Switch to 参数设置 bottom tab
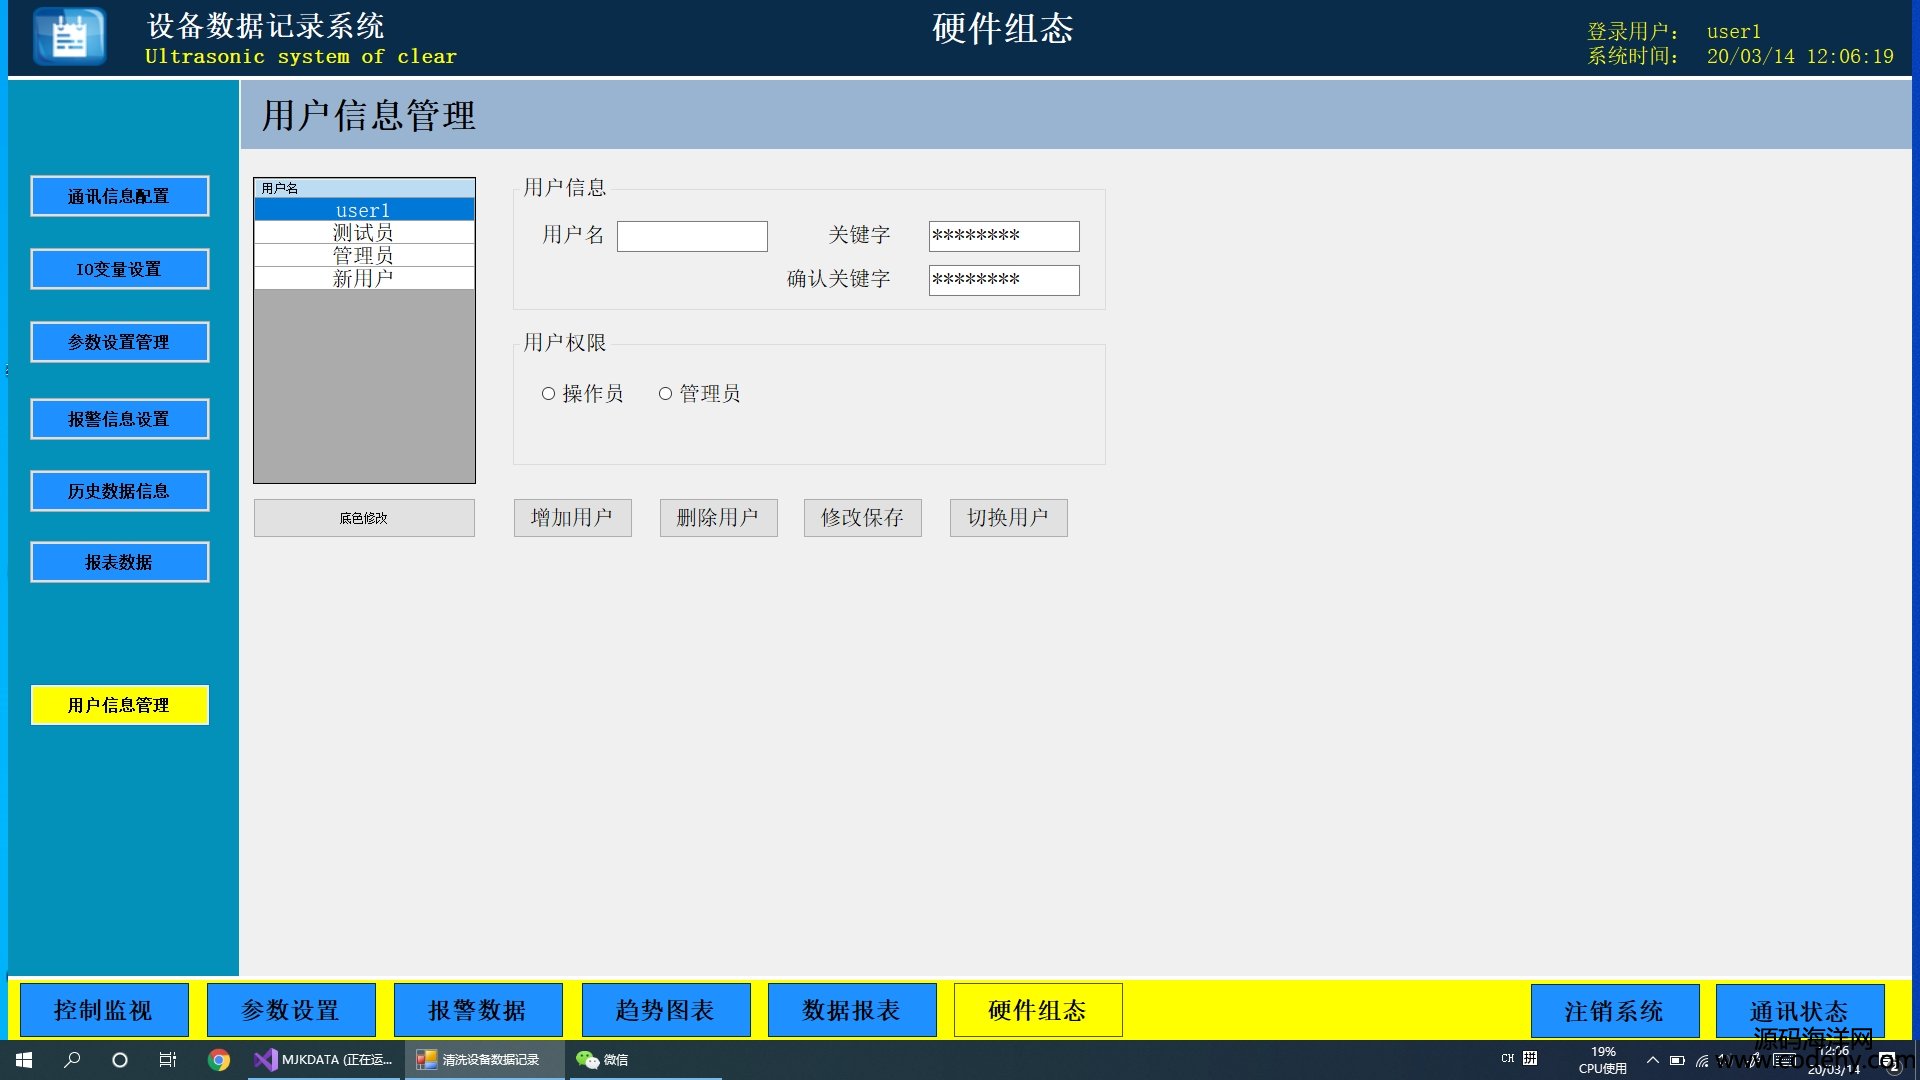This screenshot has width=1920, height=1080. coord(291,1010)
